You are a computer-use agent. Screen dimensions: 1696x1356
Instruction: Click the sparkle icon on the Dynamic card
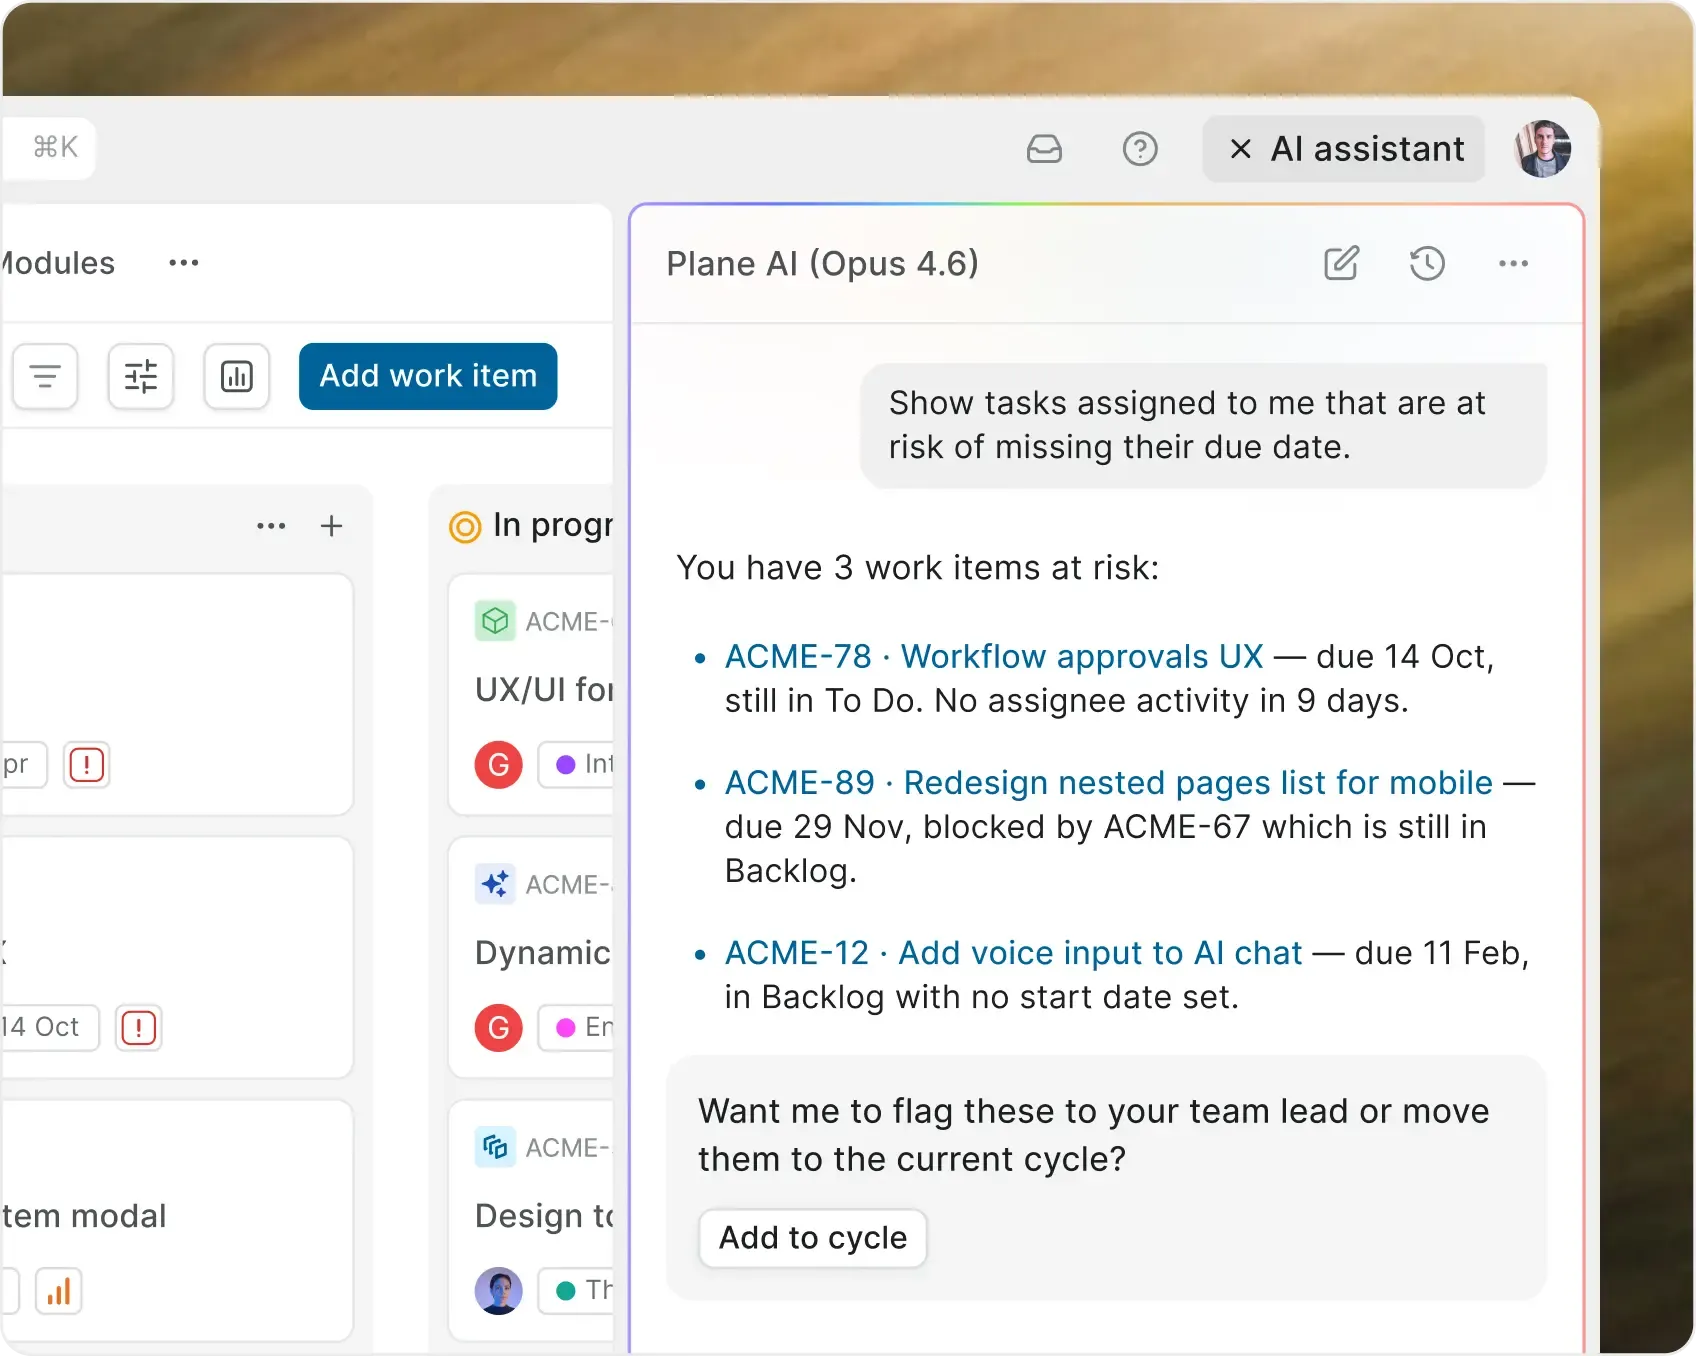point(495,884)
